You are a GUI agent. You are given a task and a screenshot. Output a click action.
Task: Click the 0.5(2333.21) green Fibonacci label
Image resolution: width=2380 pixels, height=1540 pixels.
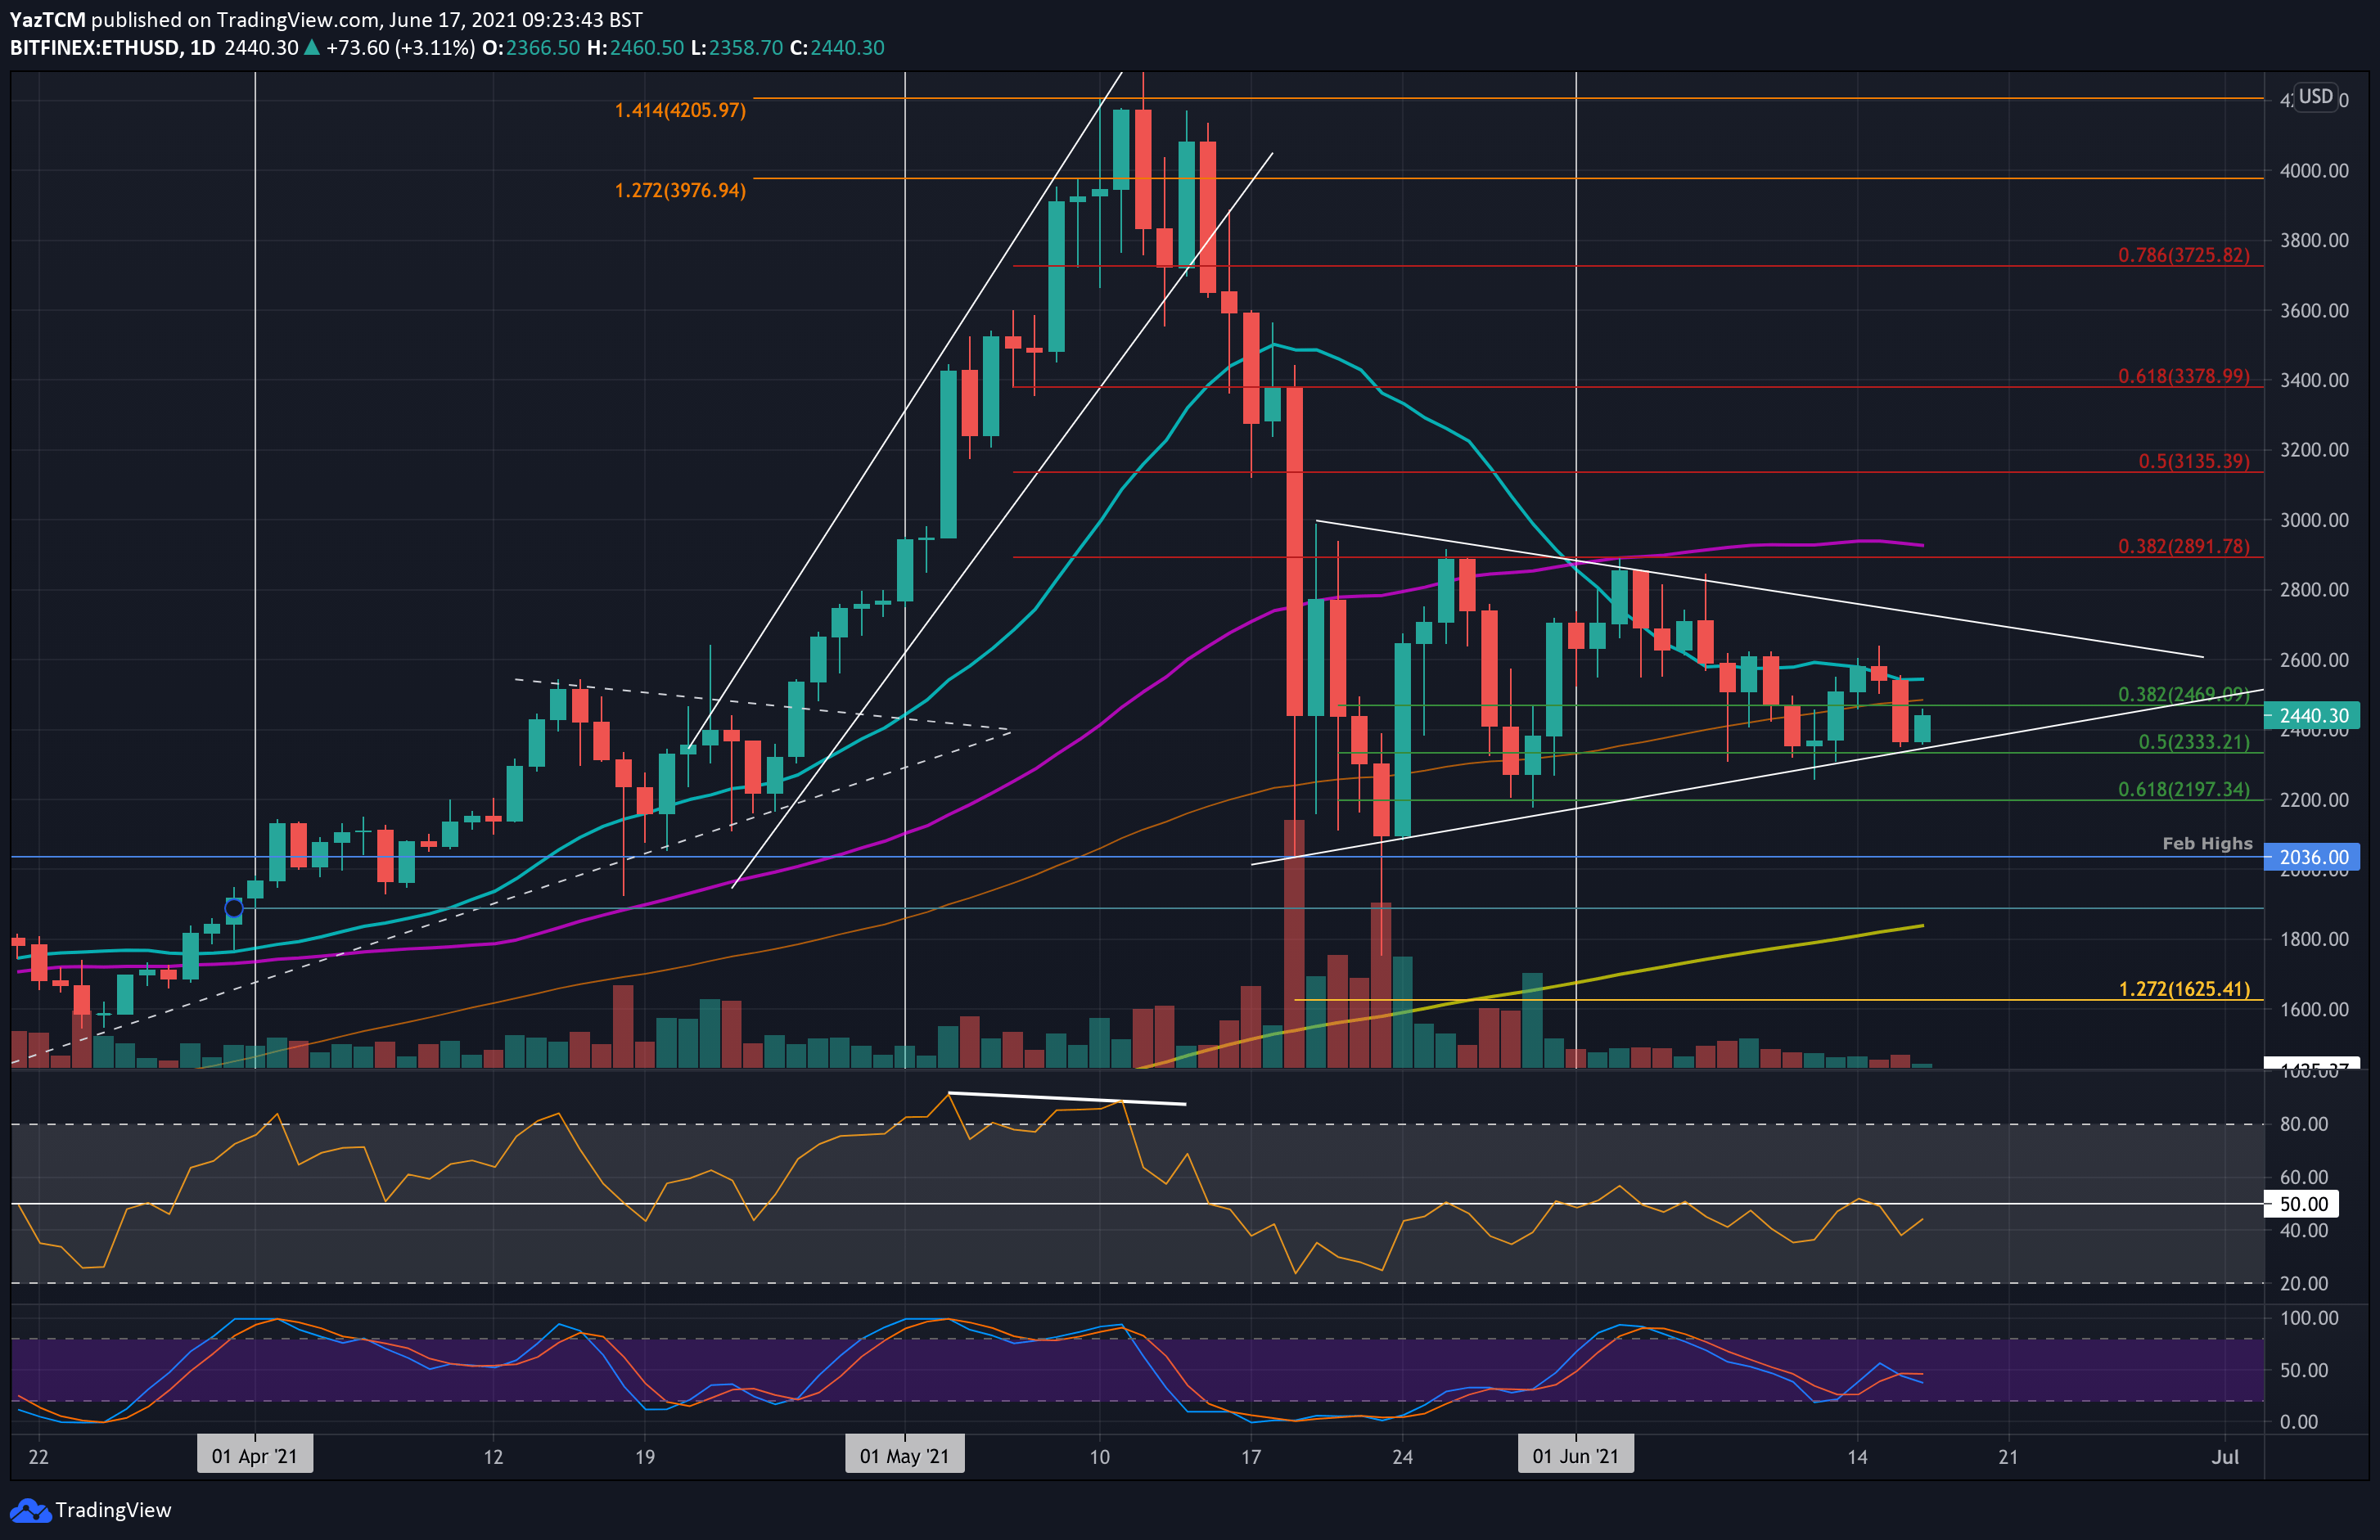2194,742
